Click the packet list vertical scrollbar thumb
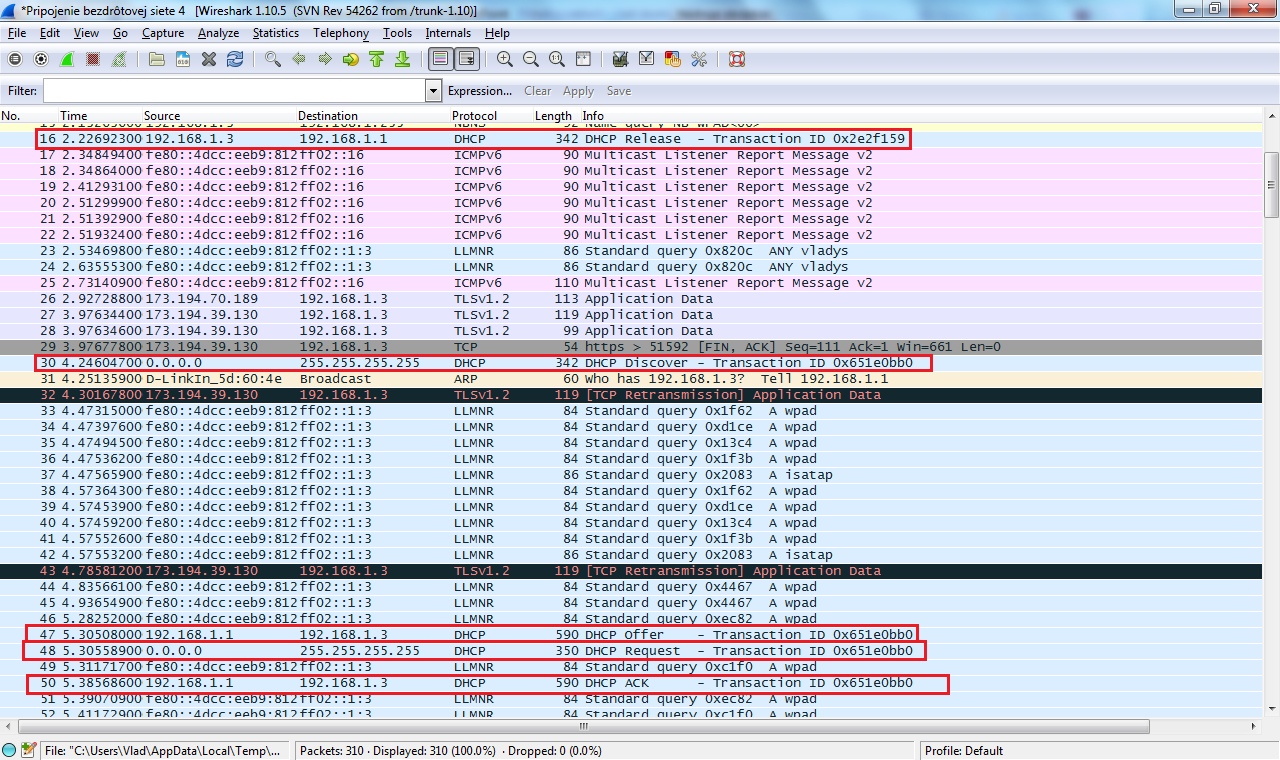1280x760 pixels. [x=1271, y=185]
